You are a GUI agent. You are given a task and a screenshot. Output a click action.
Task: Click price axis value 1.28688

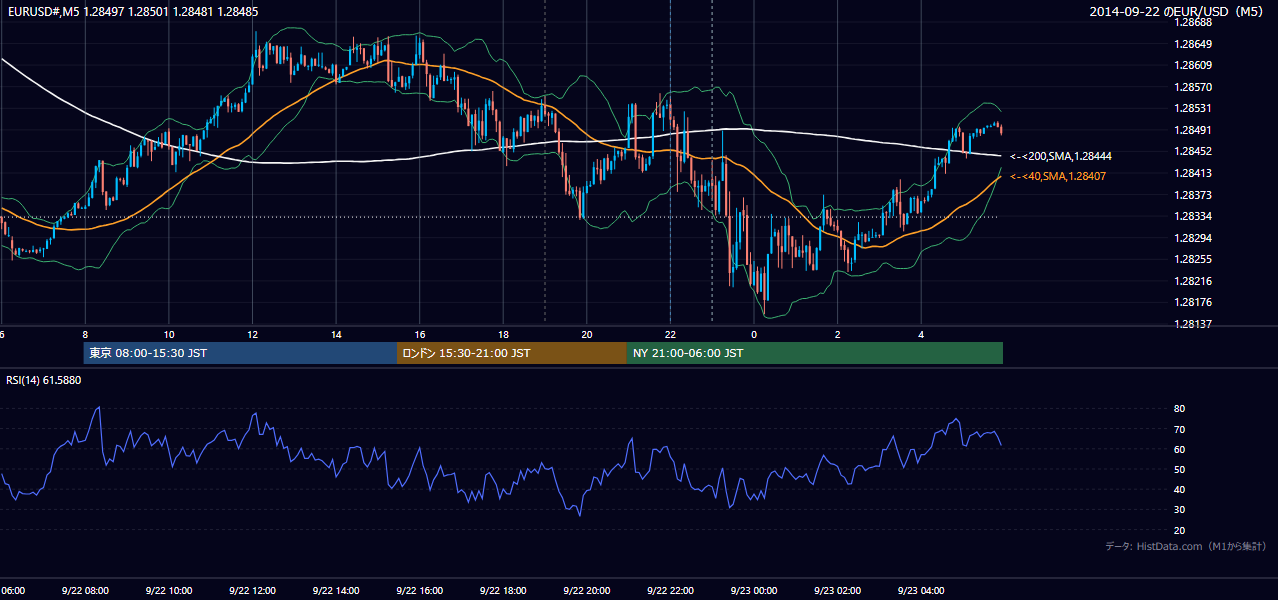coord(1193,22)
